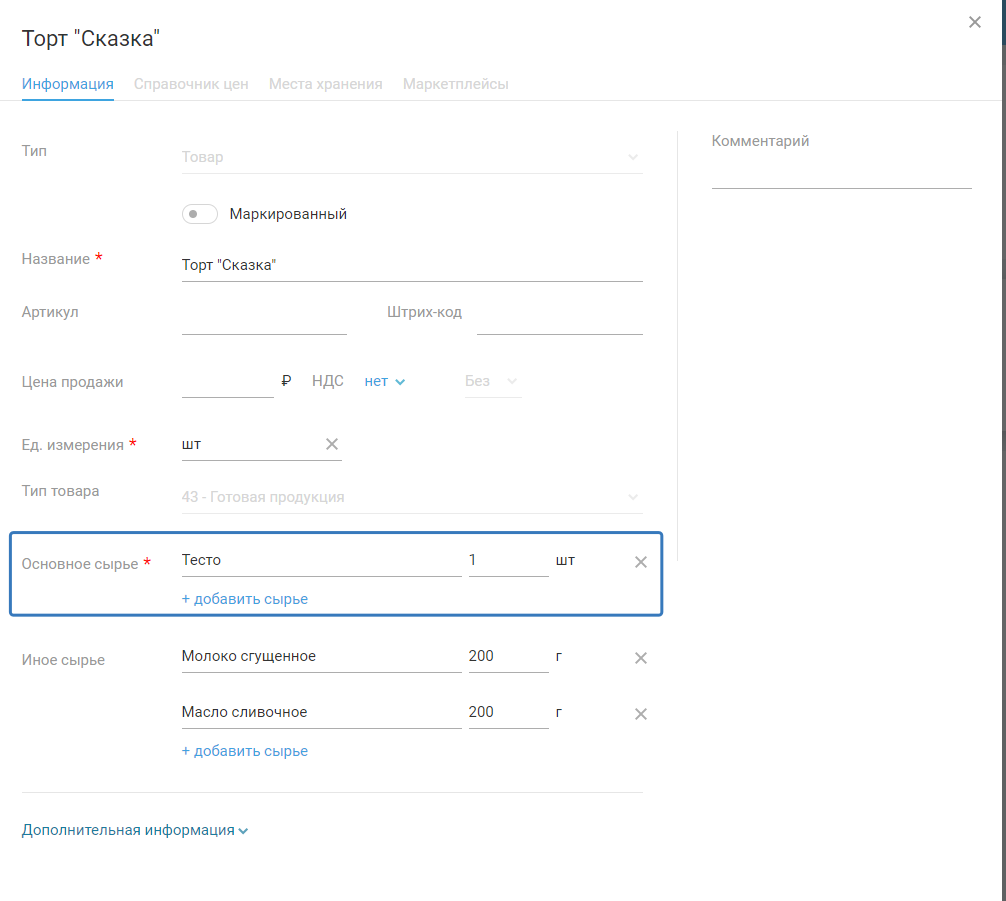1006x901 pixels.
Task: Open the НДС dropdown
Action: pos(385,381)
